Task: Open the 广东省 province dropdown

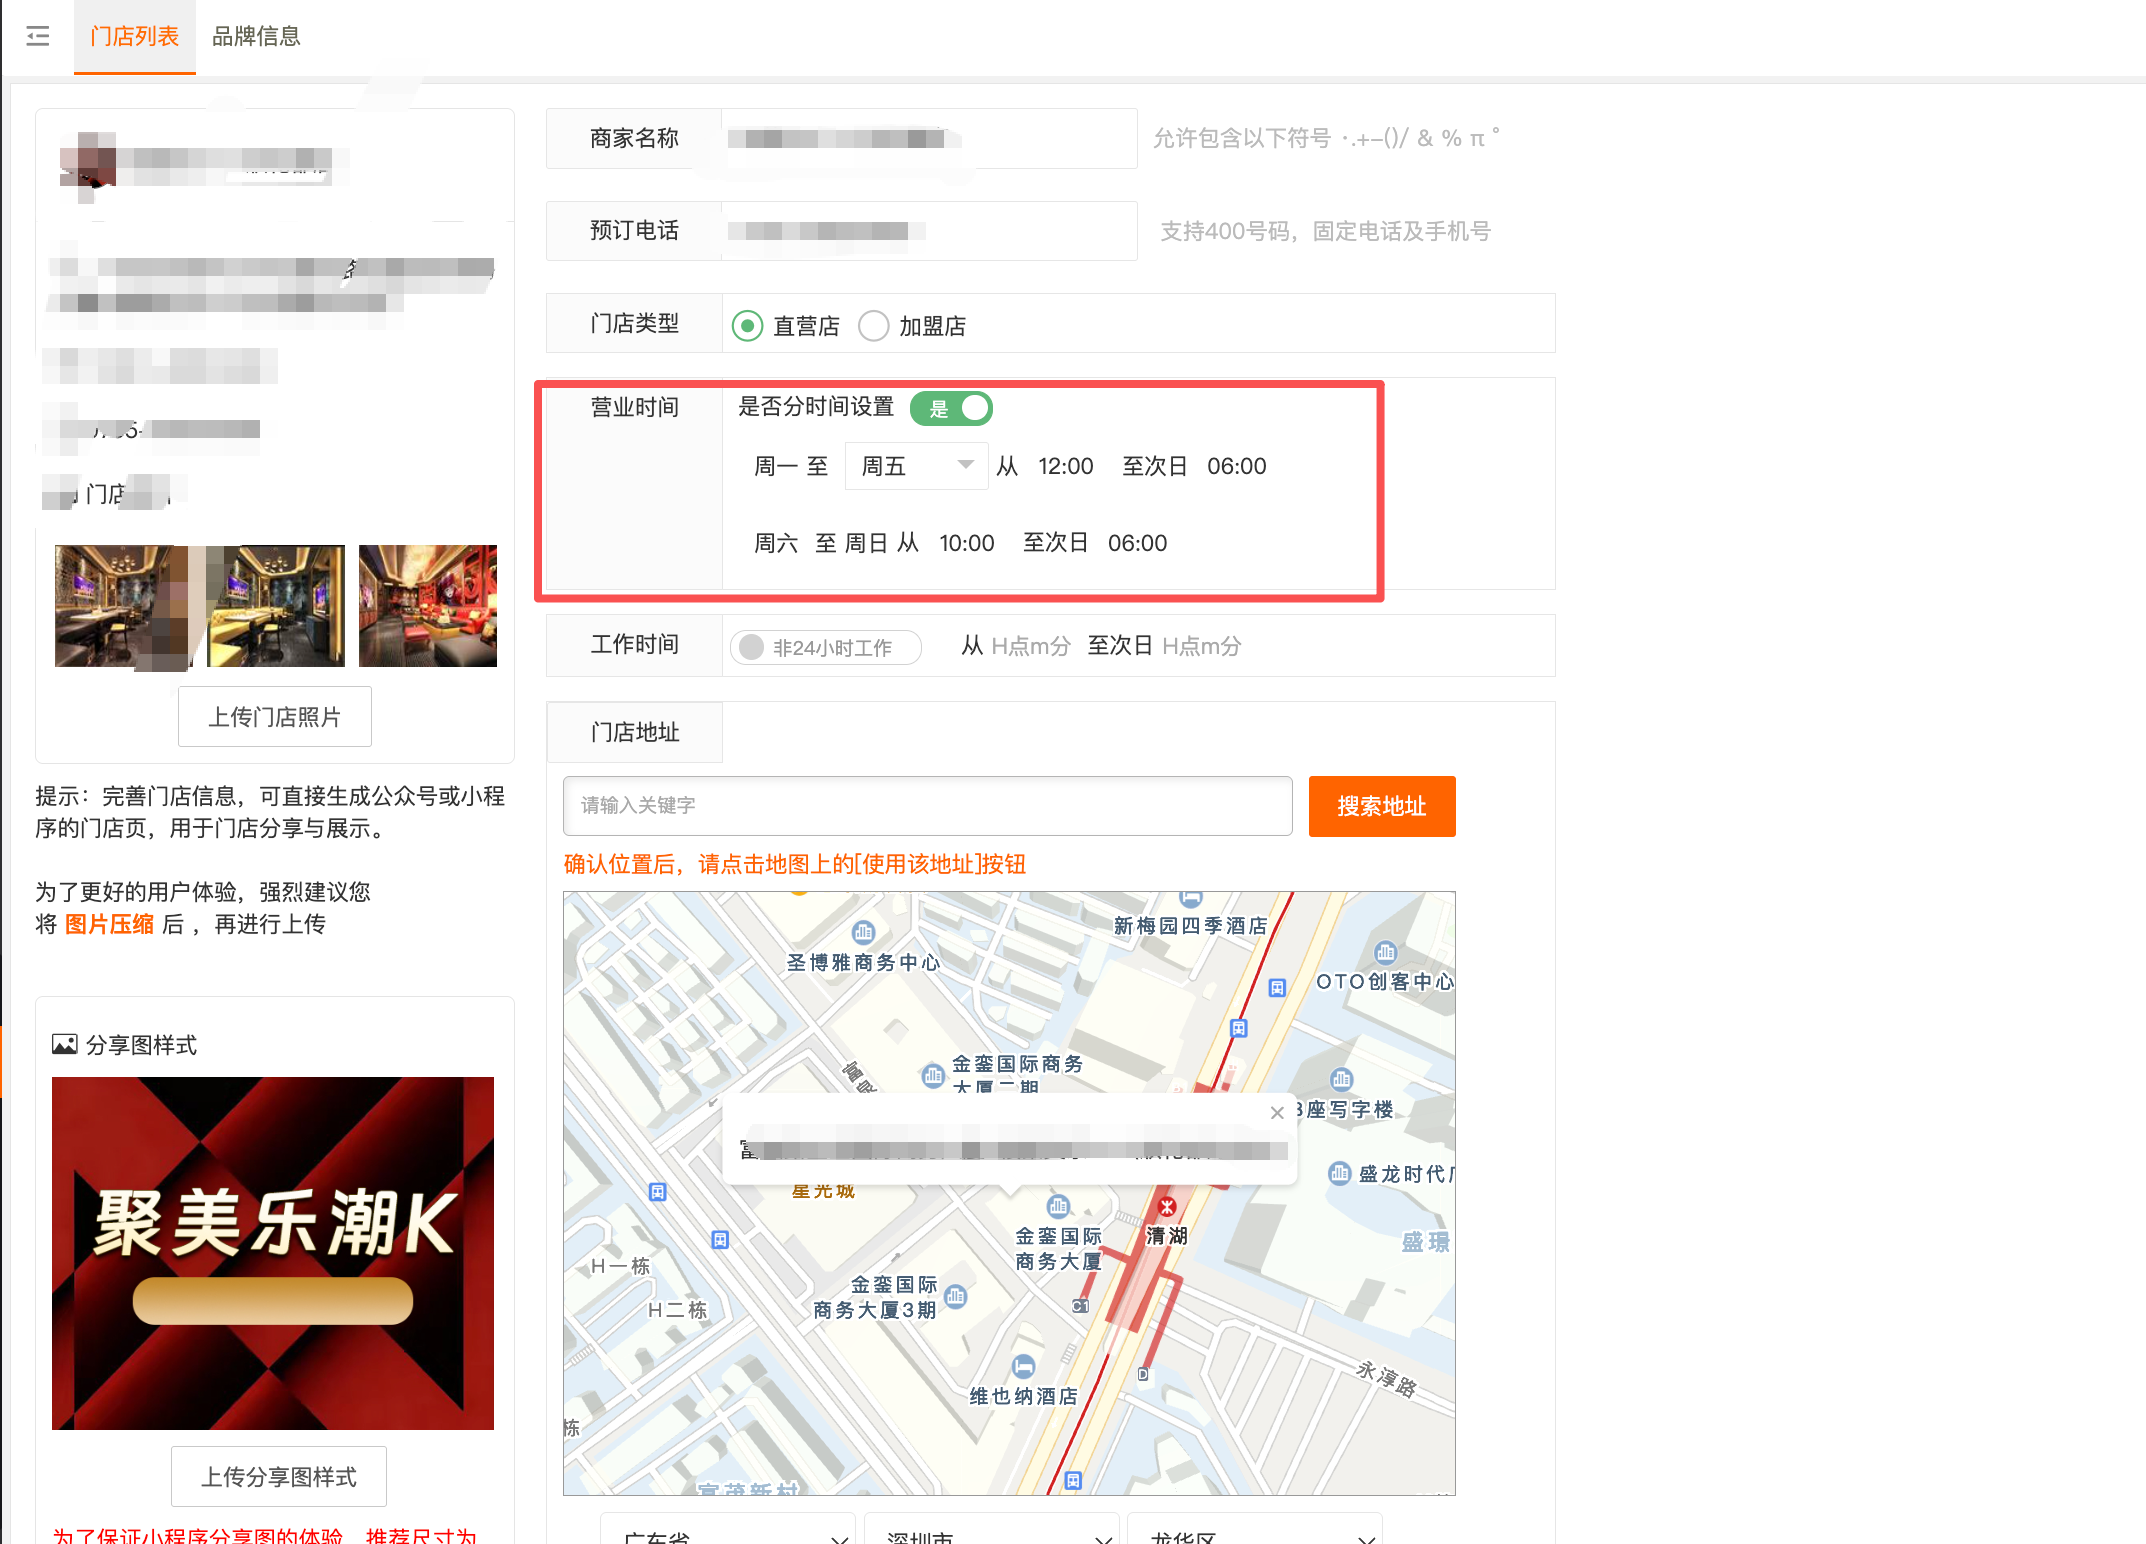Action: click(727, 1536)
